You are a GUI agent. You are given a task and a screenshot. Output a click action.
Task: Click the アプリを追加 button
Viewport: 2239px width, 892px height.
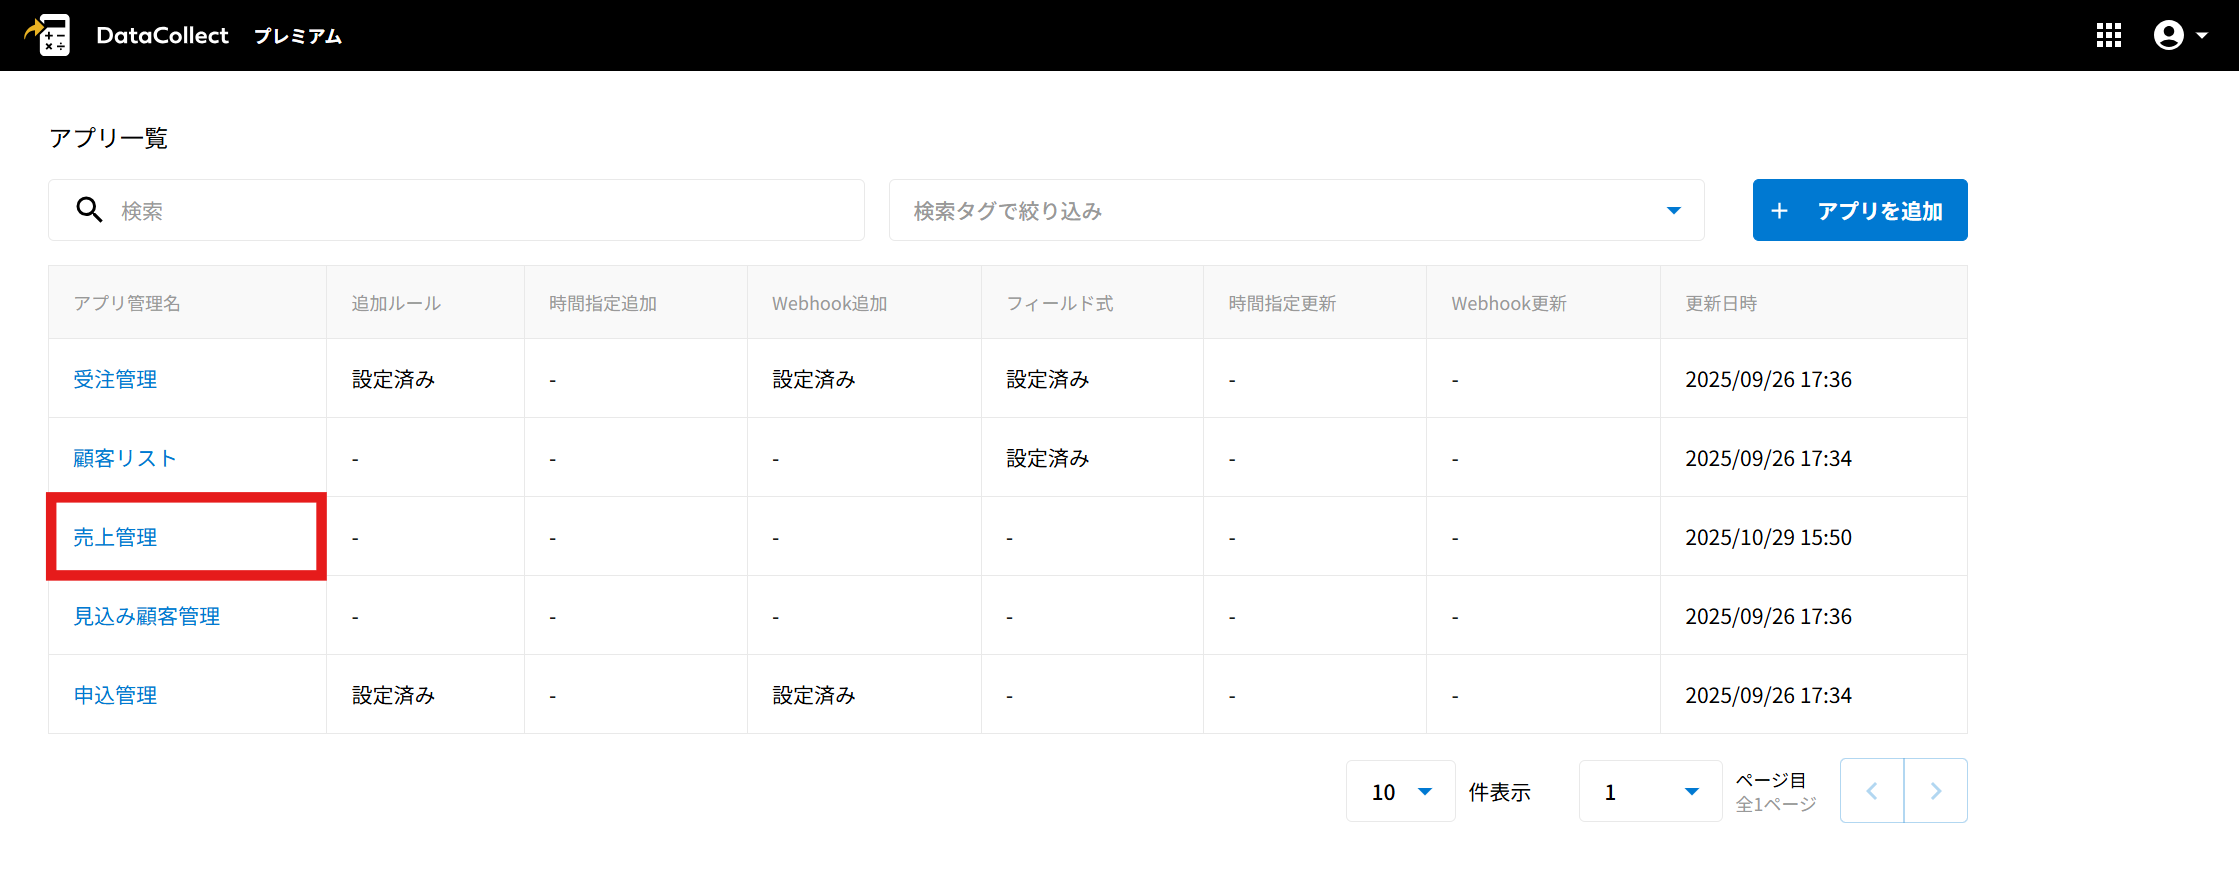(x=1859, y=210)
